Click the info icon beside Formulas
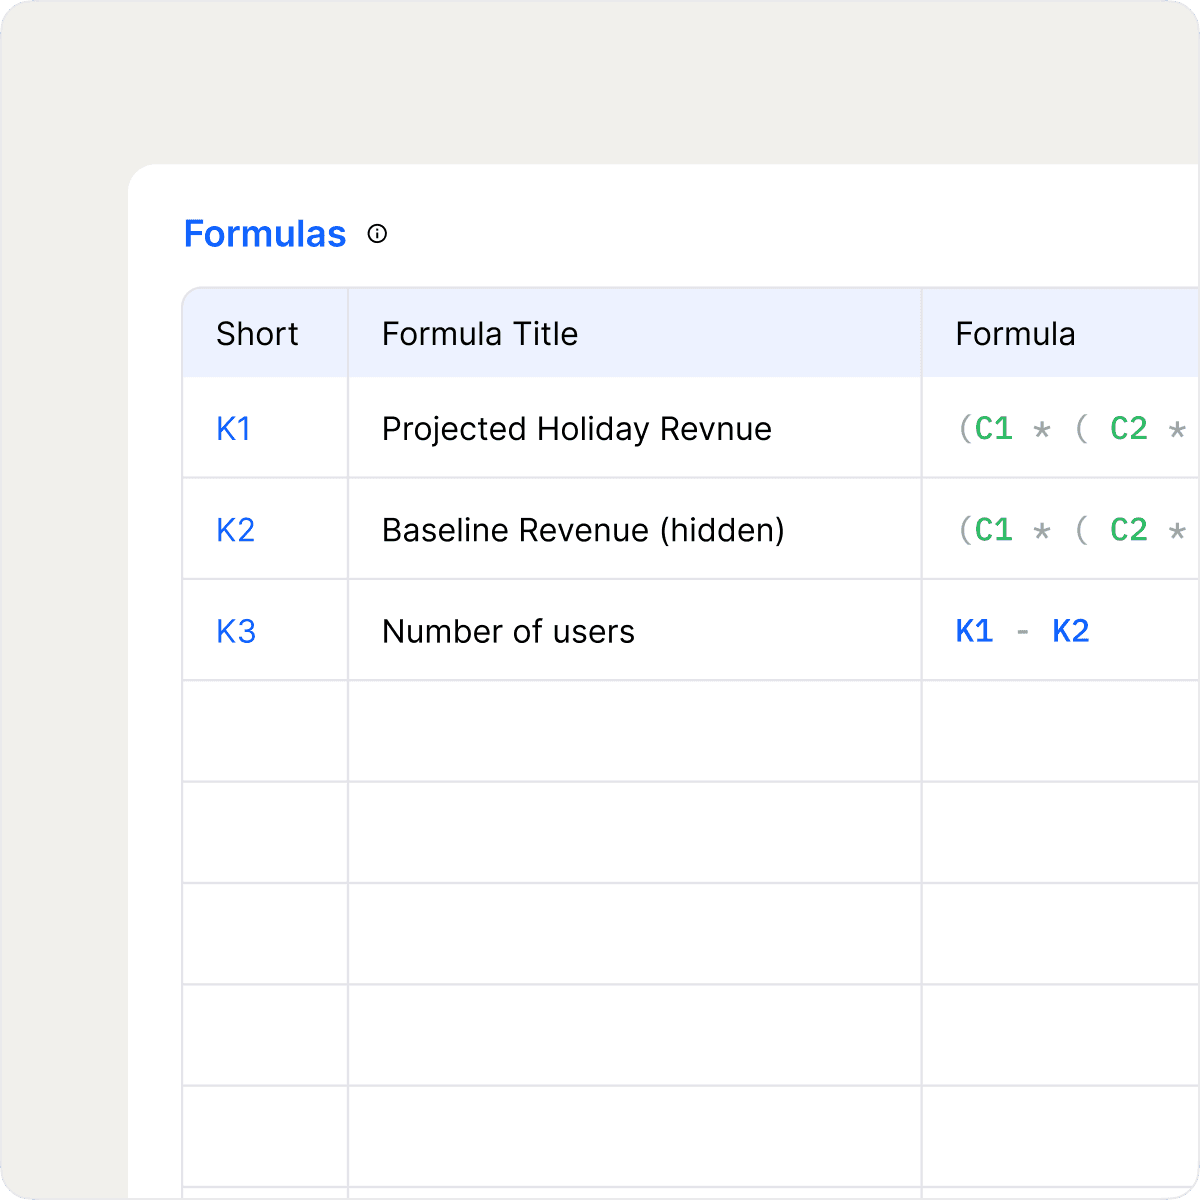This screenshot has width=1200, height=1200. pyautogui.click(x=377, y=234)
